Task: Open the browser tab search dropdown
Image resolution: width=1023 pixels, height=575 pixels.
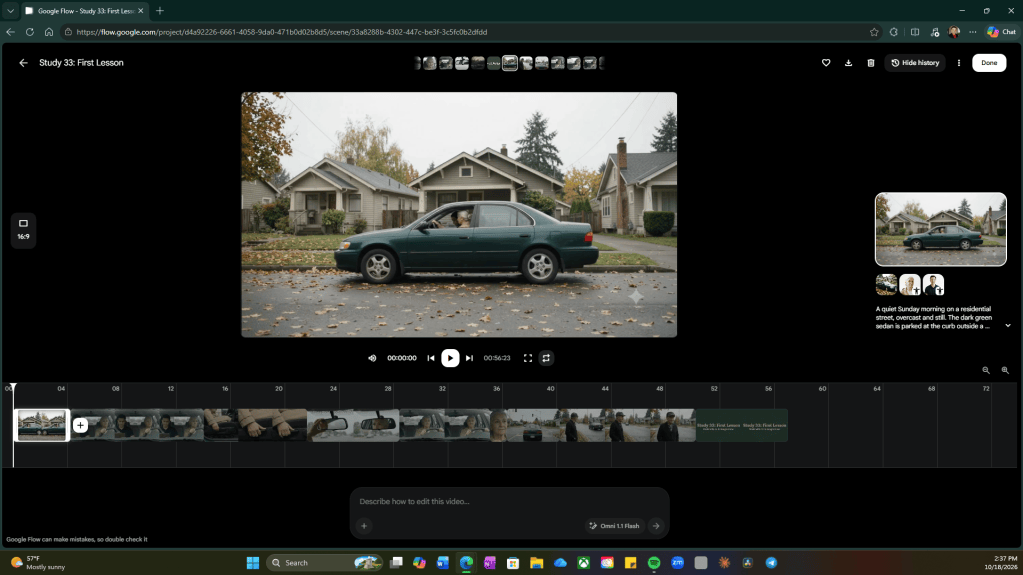Action: click(10, 11)
